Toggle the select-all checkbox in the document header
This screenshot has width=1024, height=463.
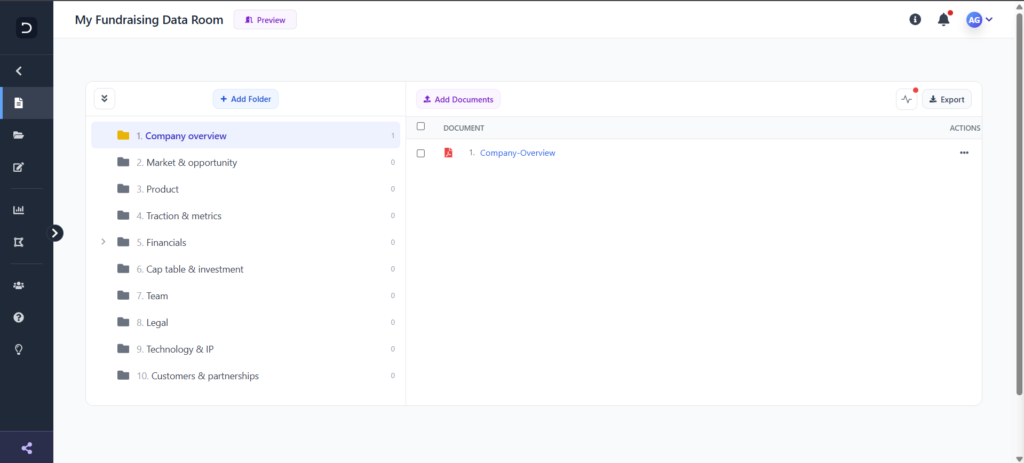coord(421,126)
